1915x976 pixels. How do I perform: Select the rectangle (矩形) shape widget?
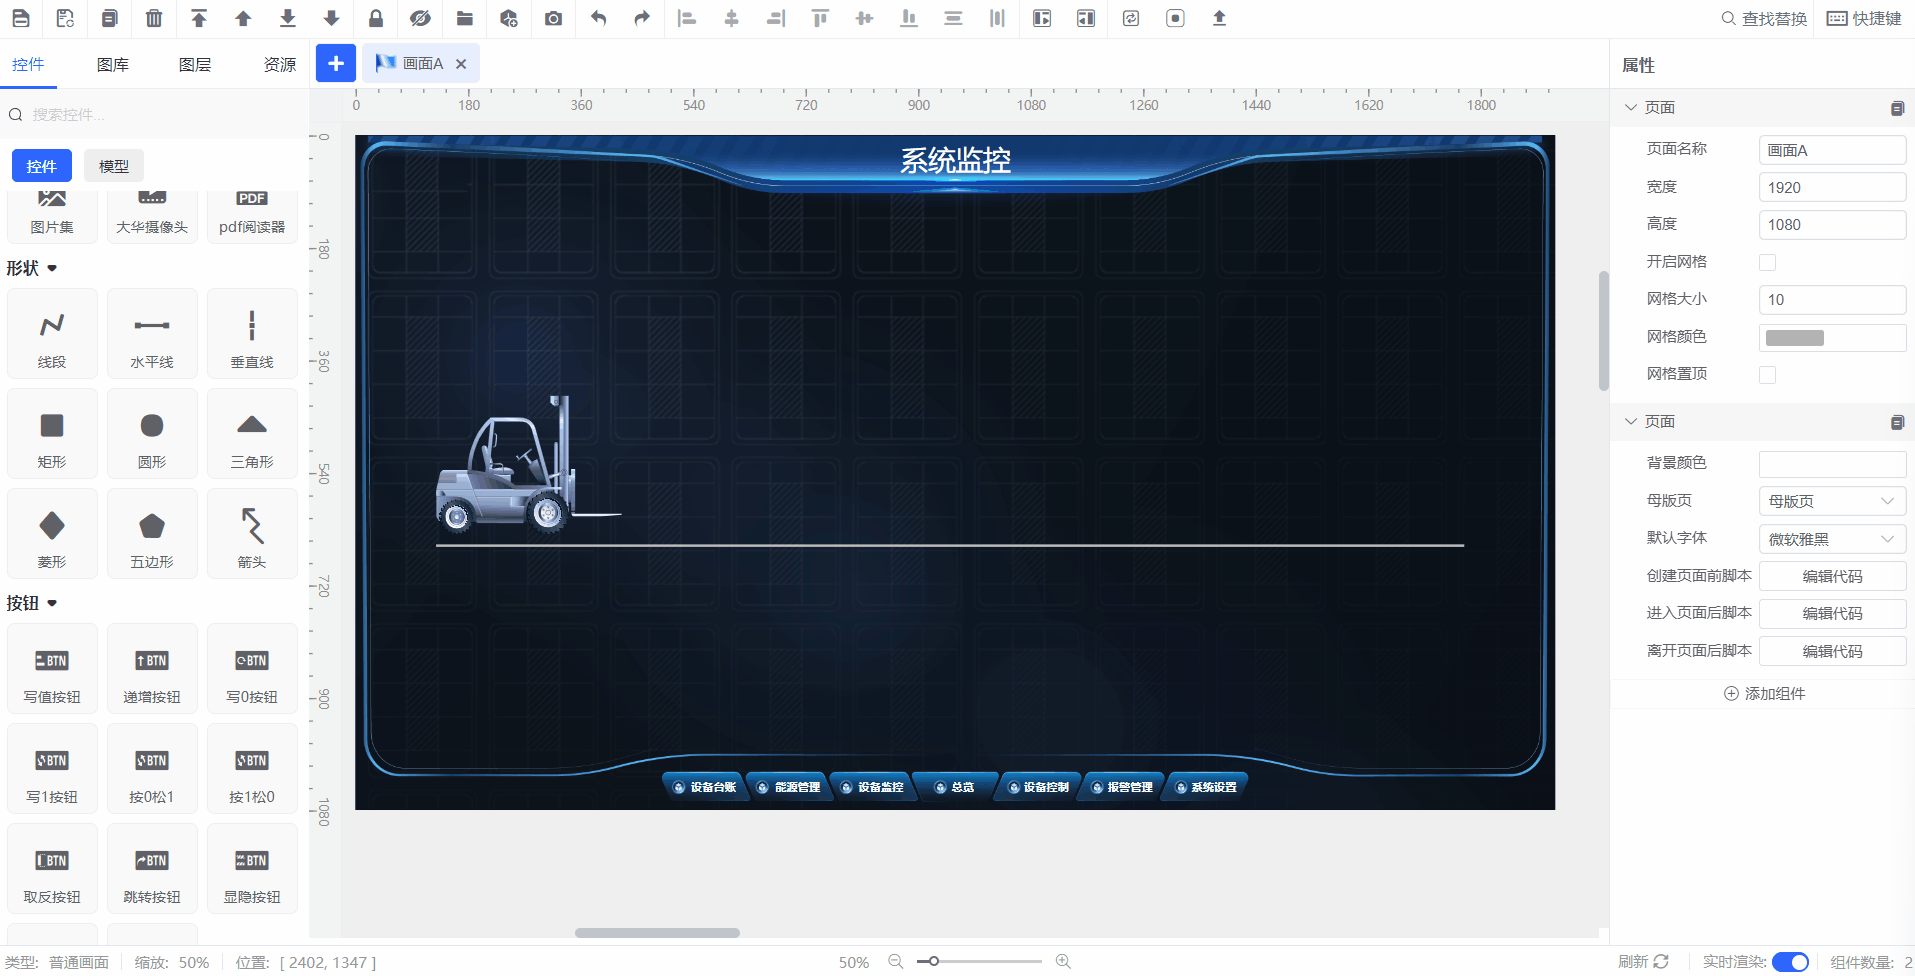(x=52, y=435)
